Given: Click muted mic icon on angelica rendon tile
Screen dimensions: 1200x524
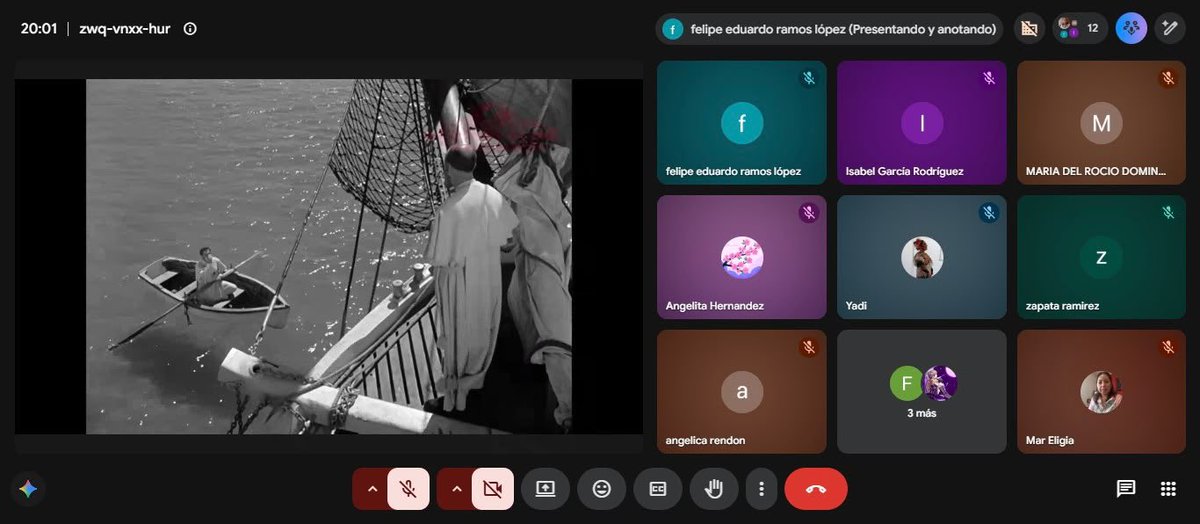Looking at the screenshot, I should (x=809, y=347).
